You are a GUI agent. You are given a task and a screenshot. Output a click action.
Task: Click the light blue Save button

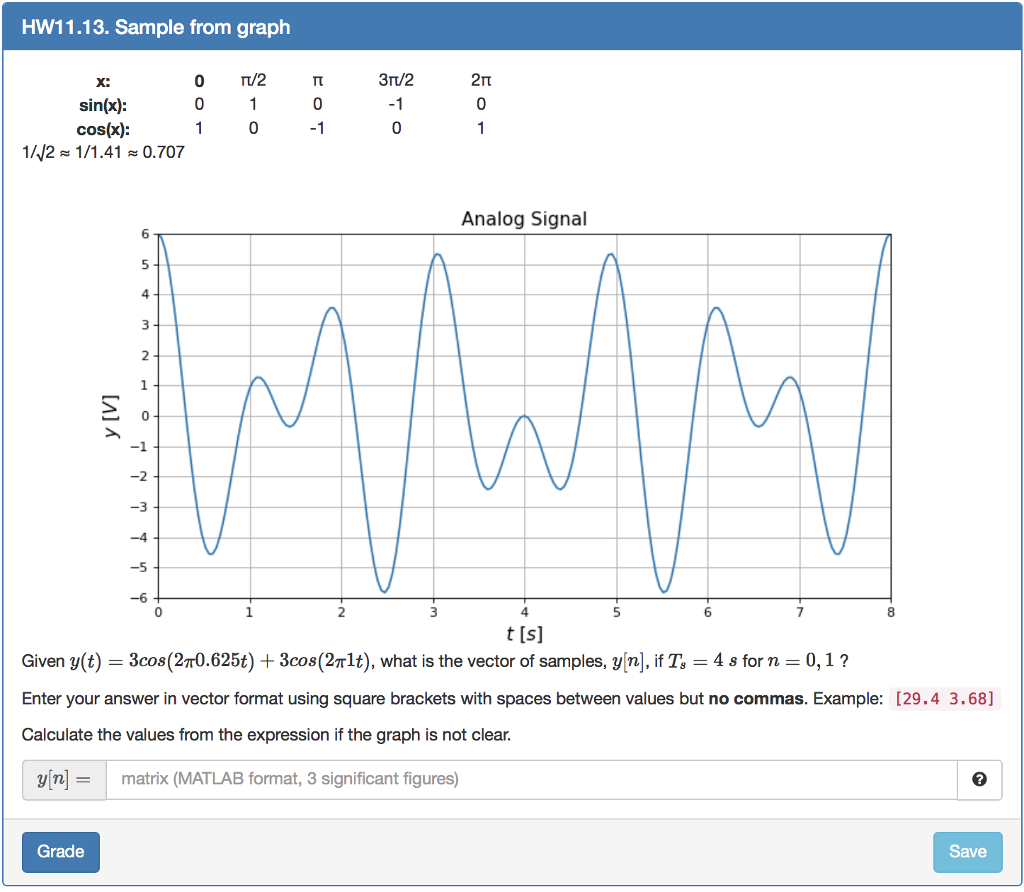[x=967, y=851]
